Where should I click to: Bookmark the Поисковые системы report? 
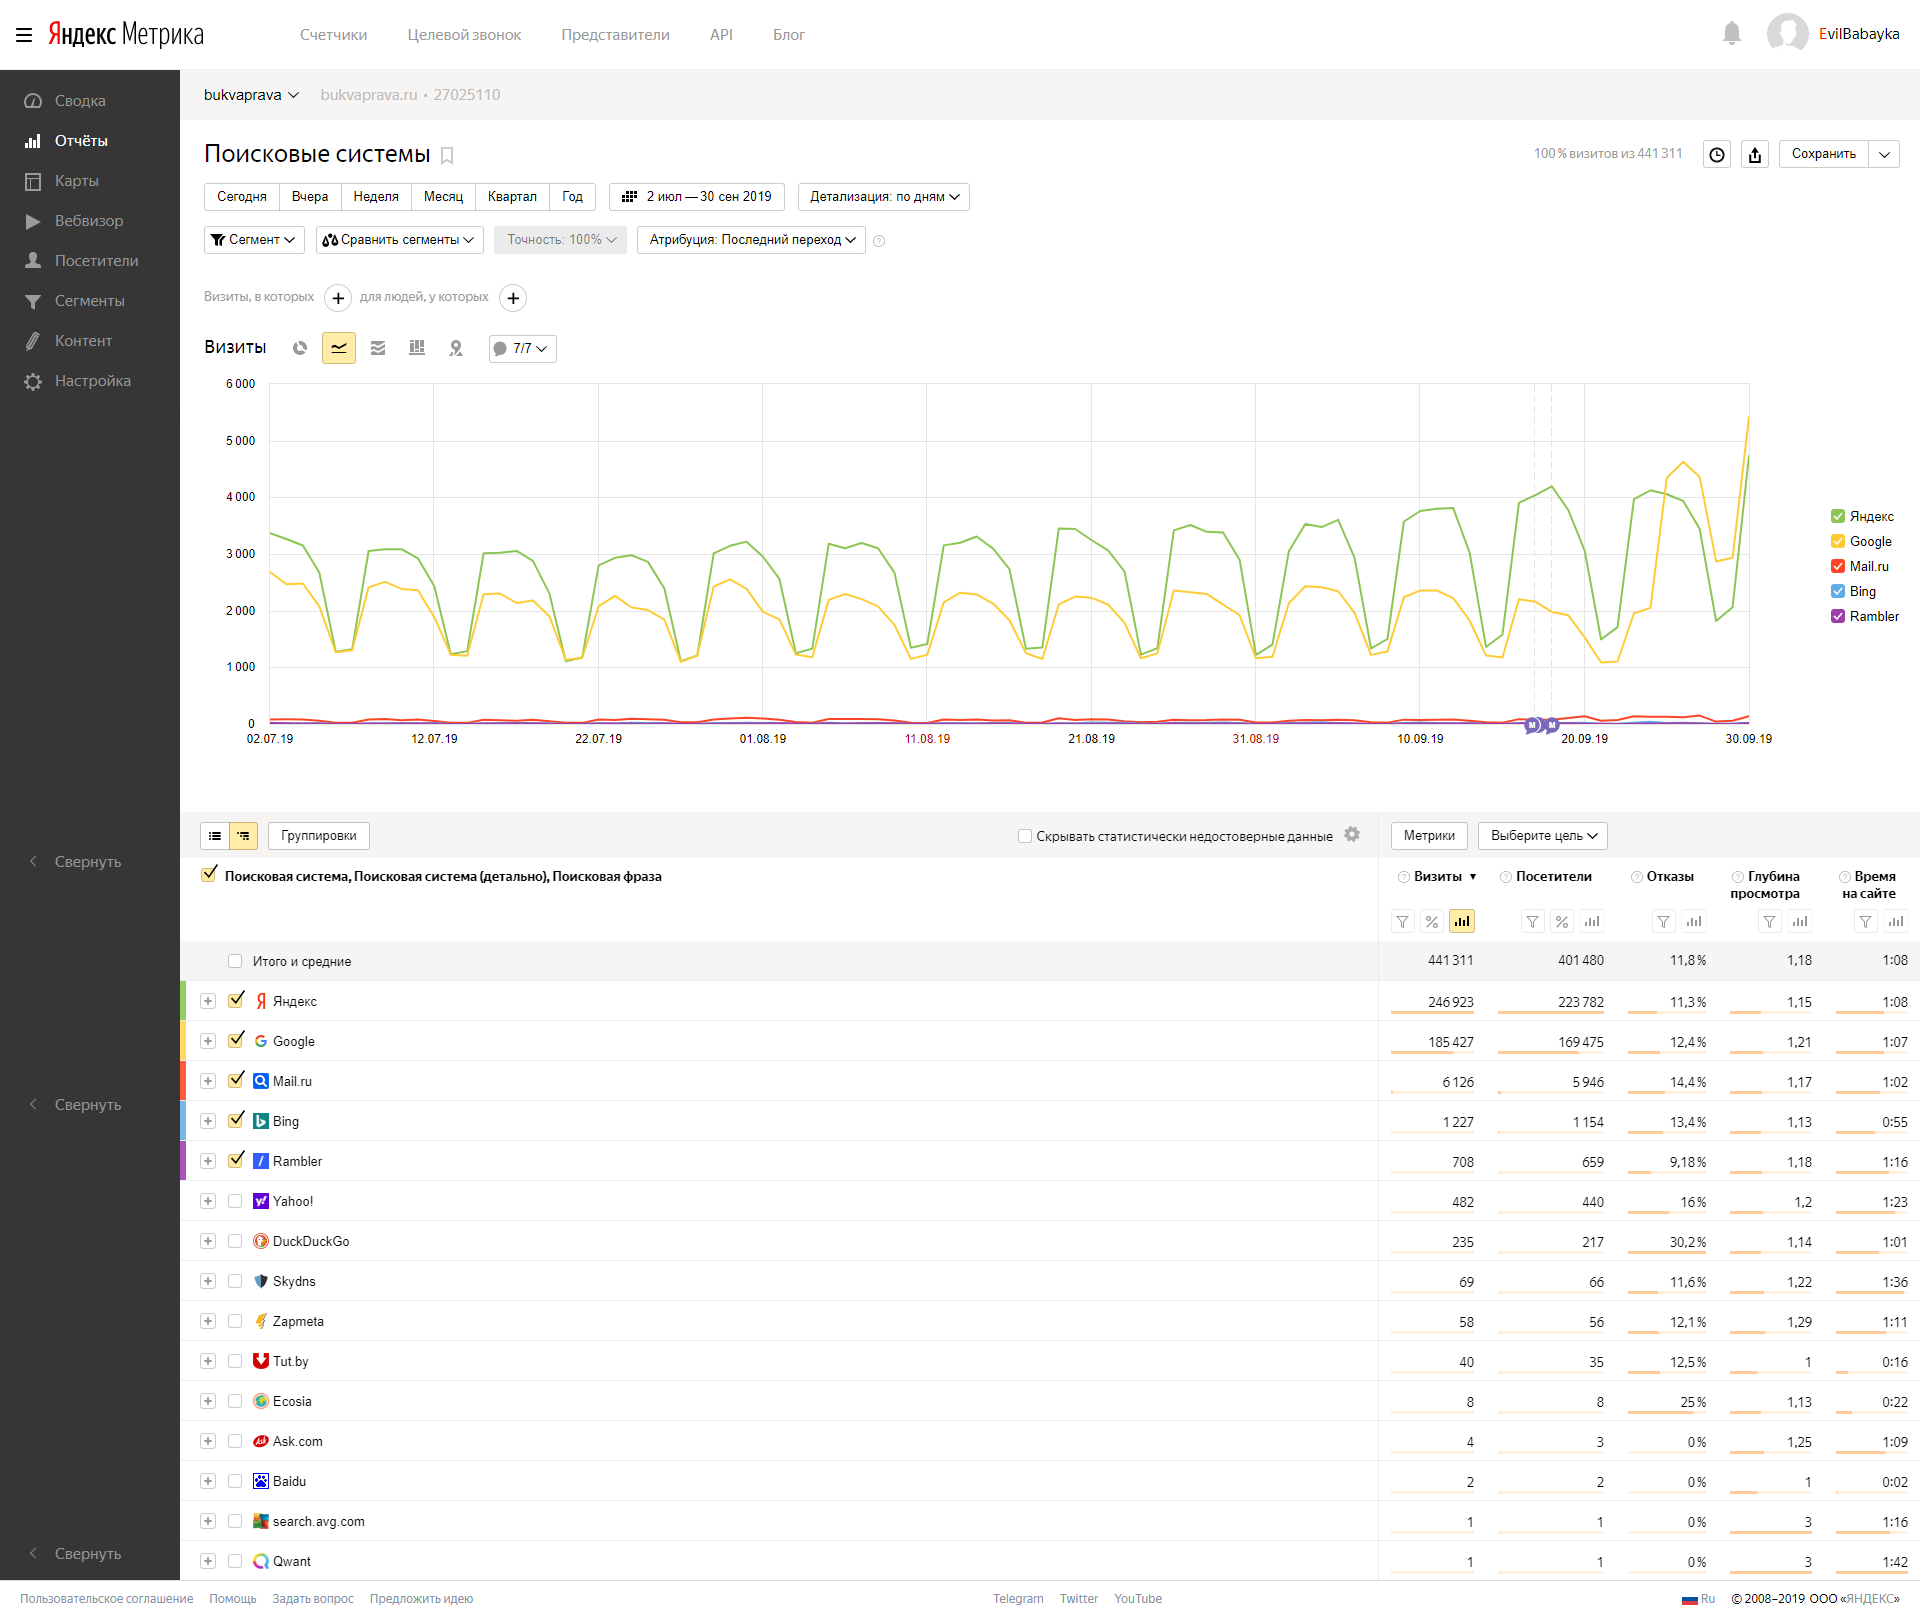tap(447, 155)
